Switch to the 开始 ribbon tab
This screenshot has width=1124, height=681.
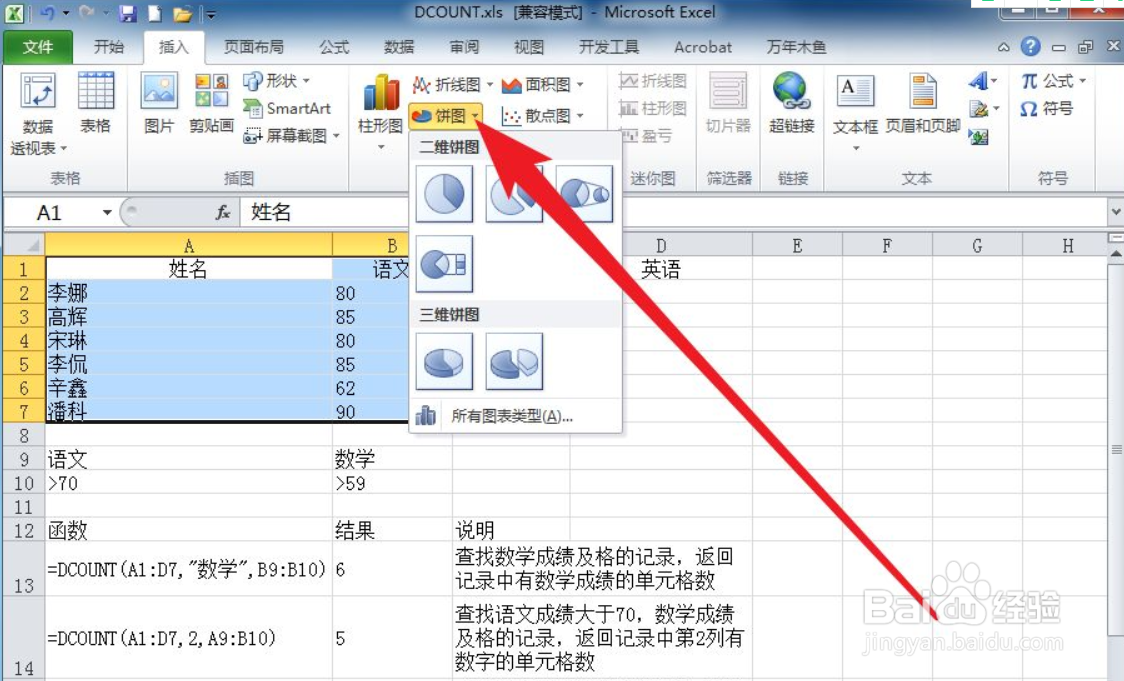110,46
